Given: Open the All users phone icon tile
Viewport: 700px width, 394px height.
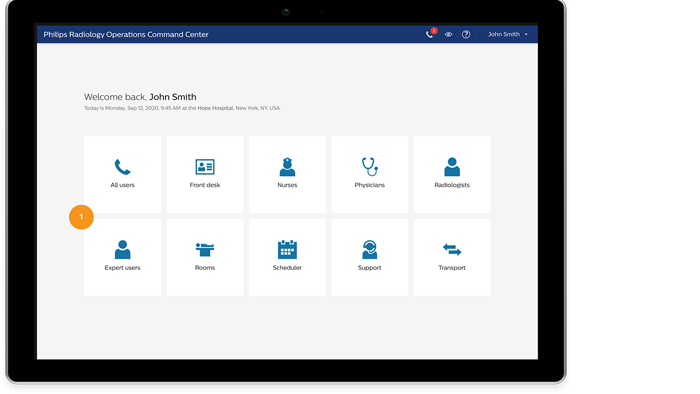Looking at the screenshot, I should [x=122, y=167].
